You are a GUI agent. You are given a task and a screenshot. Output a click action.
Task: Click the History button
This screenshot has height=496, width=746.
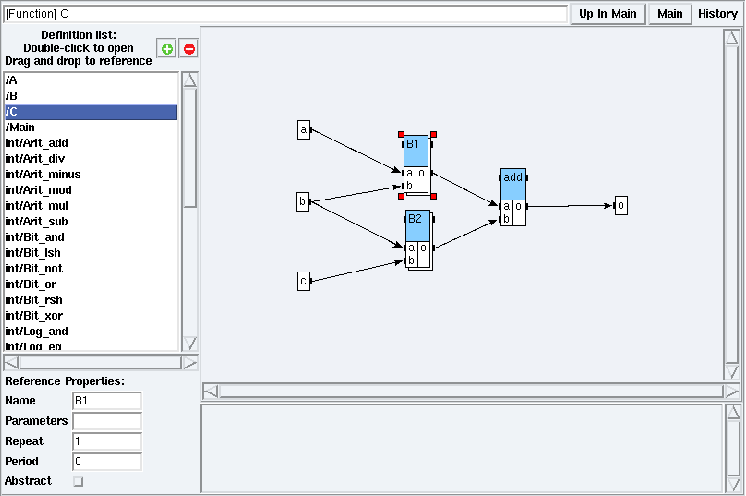click(x=717, y=14)
